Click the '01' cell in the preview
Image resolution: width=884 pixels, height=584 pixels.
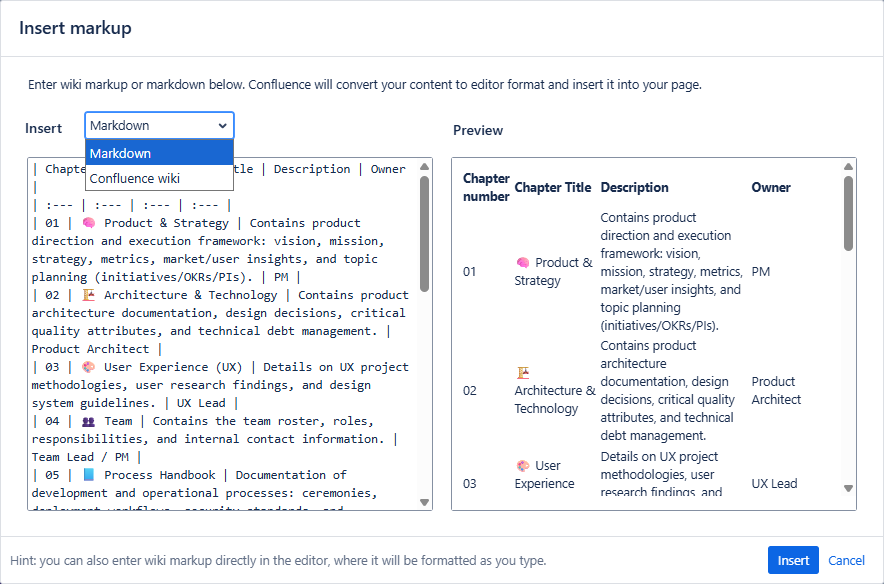(x=470, y=272)
